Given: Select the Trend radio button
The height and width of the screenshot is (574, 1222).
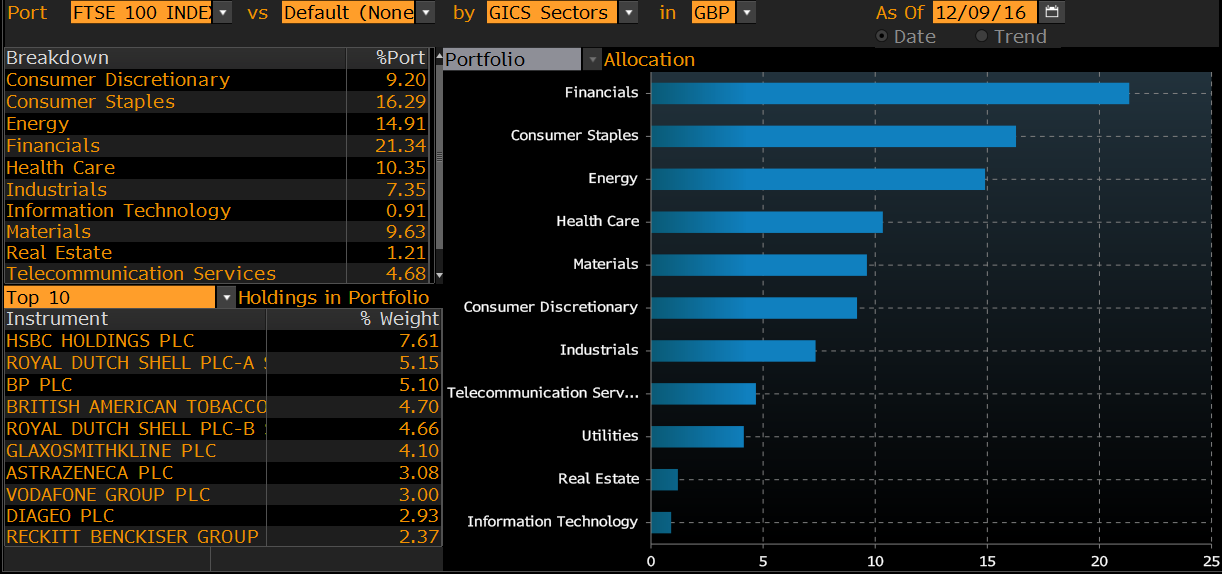Looking at the screenshot, I should [981, 36].
